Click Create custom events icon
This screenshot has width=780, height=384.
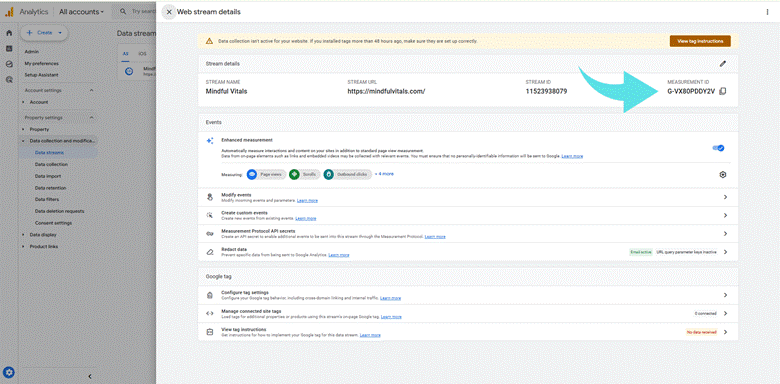[x=210, y=215]
